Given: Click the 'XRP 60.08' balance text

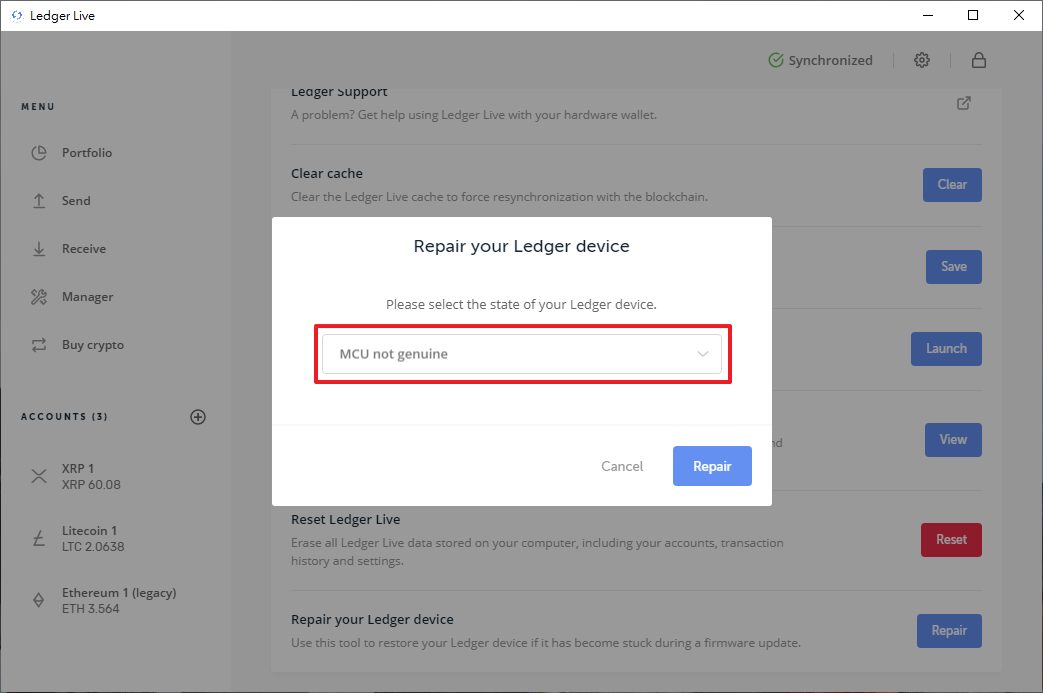Looking at the screenshot, I should click(x=91, y=485).
